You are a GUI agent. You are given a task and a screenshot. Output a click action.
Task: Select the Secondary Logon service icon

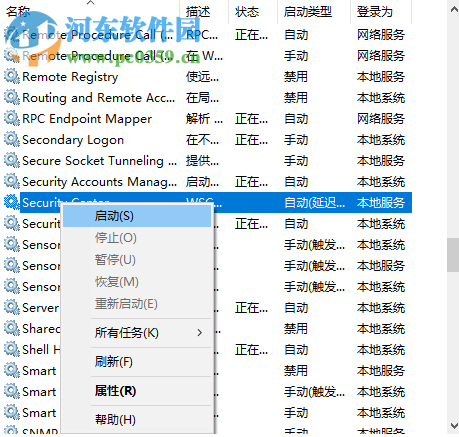pyautogui.click(x=12, y=140)
